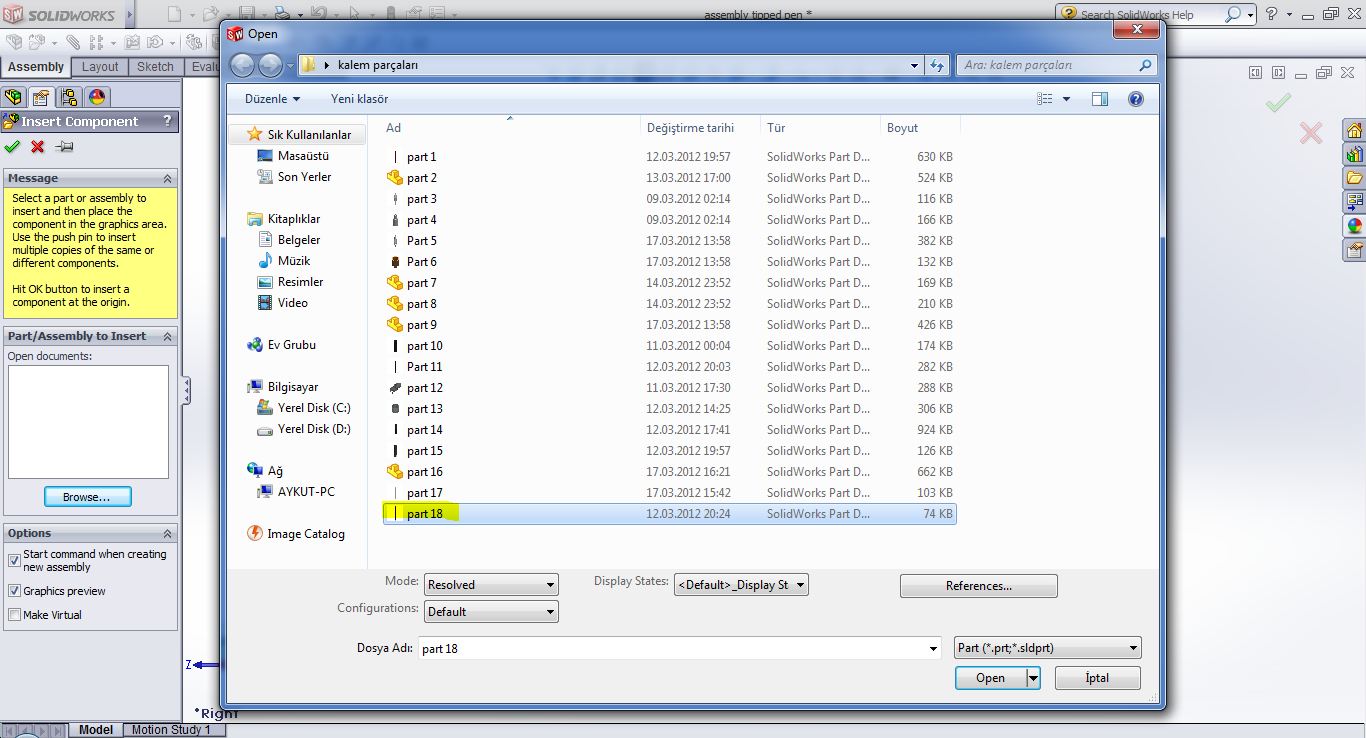Disable the Graphics preview checkbox
Screen dimensions: 1366x738
coord(14,591)
